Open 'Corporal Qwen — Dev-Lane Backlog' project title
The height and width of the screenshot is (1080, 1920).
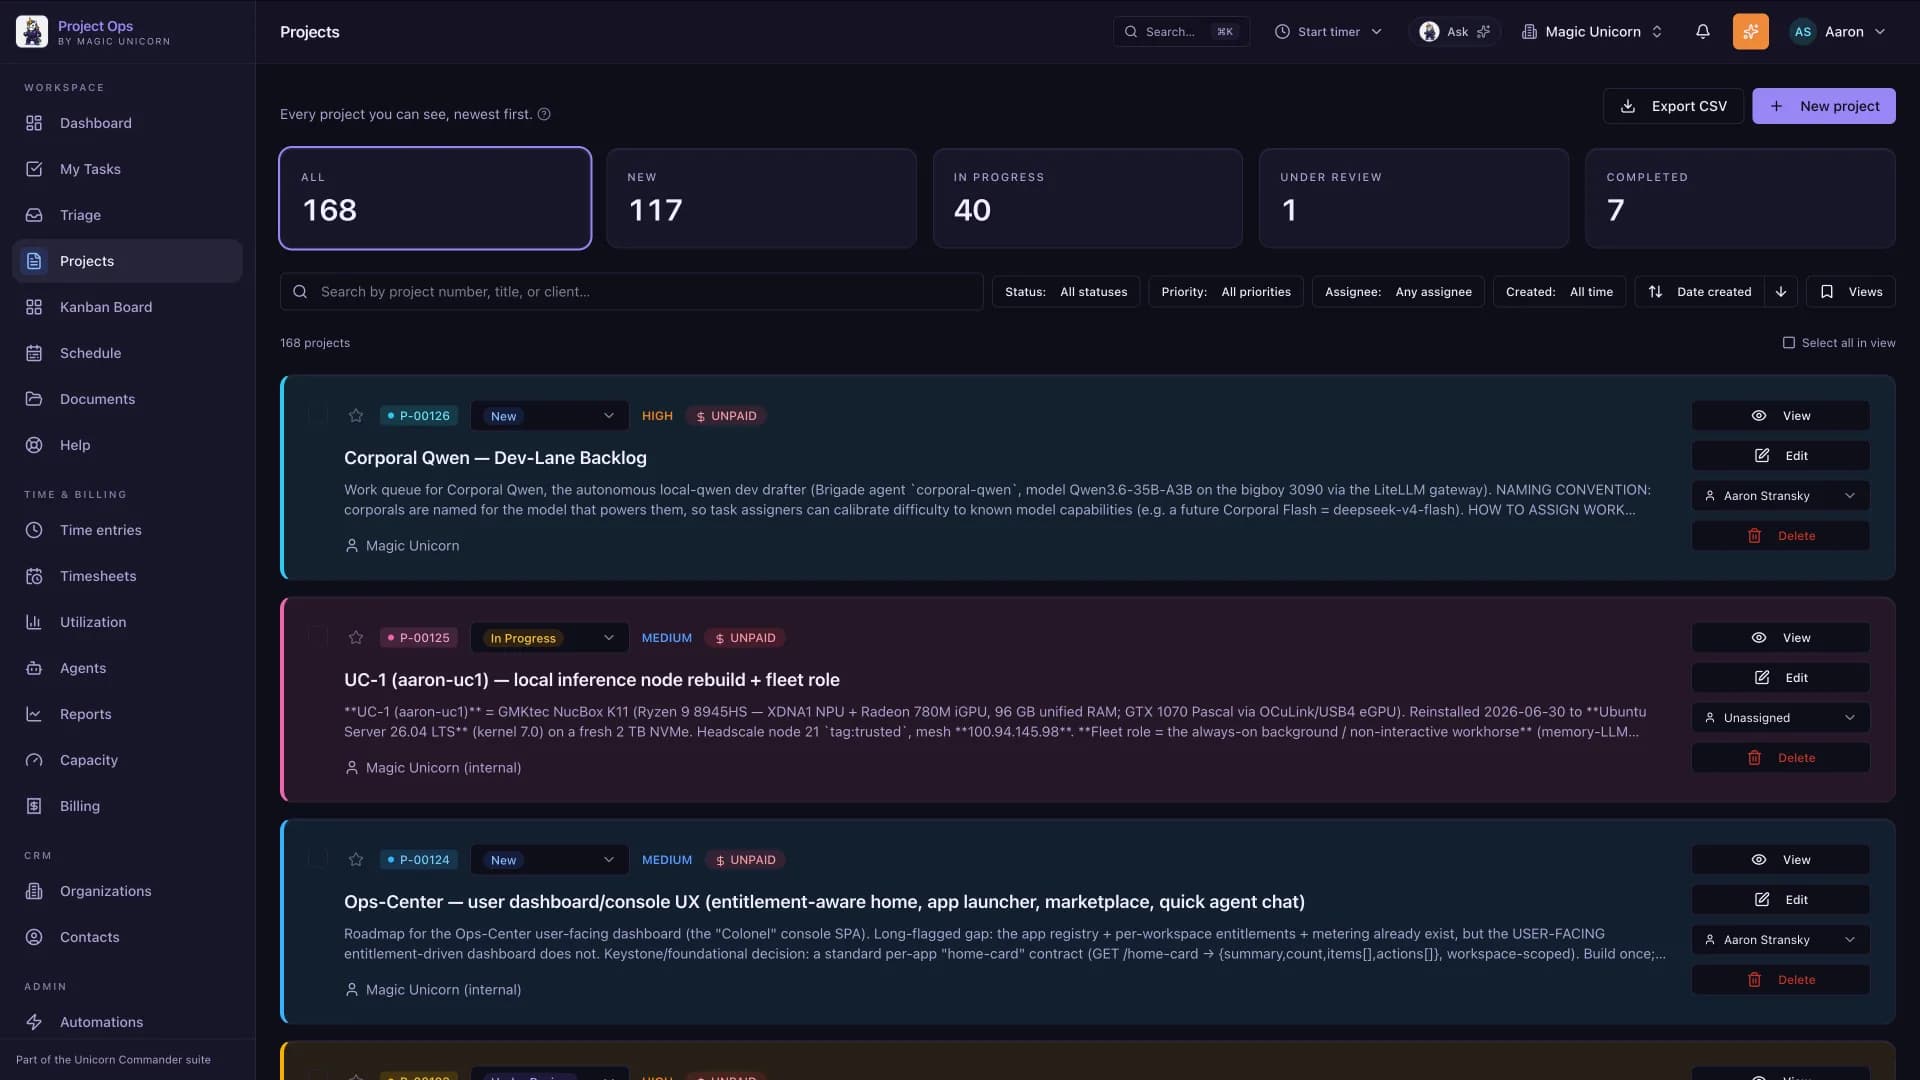495,458
